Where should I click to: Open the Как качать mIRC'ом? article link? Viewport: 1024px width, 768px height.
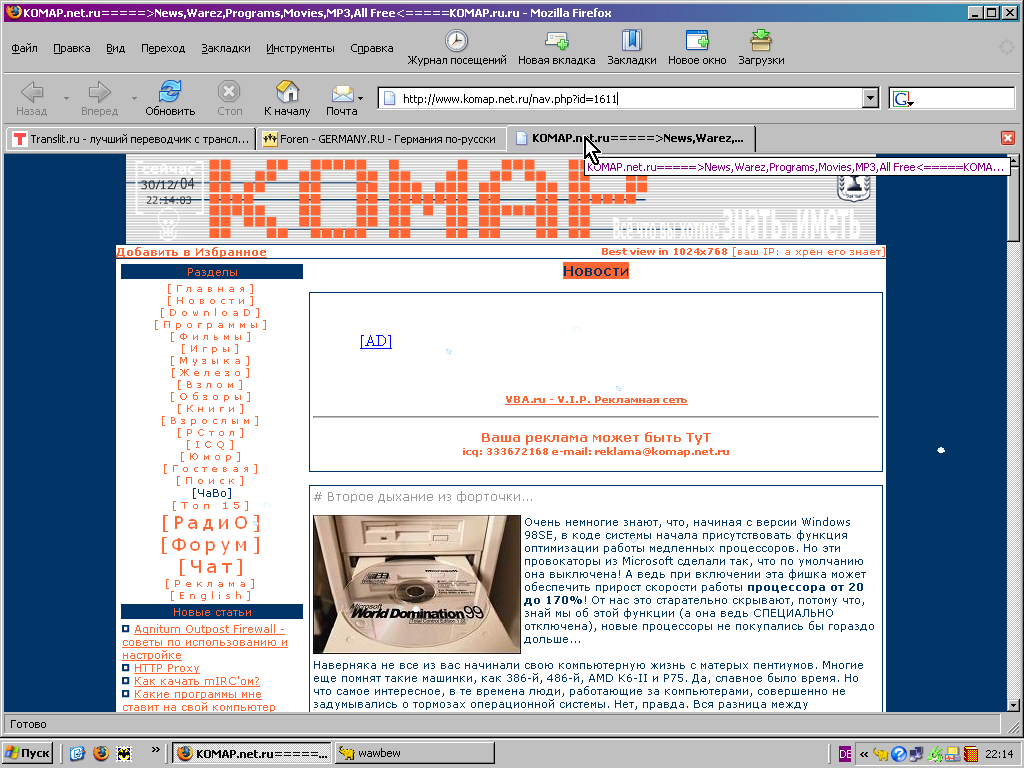coord(197,681)
